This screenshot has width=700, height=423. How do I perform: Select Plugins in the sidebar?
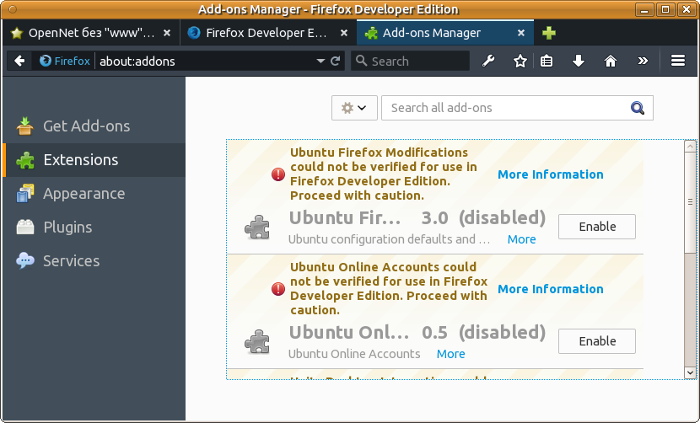click(67, 227)
